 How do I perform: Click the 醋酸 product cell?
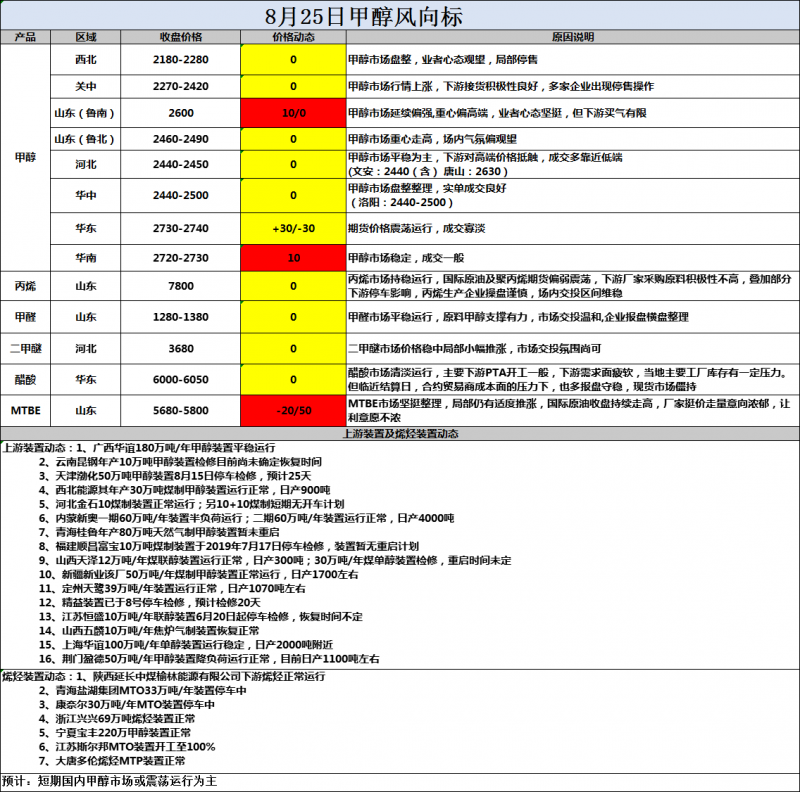26,379
